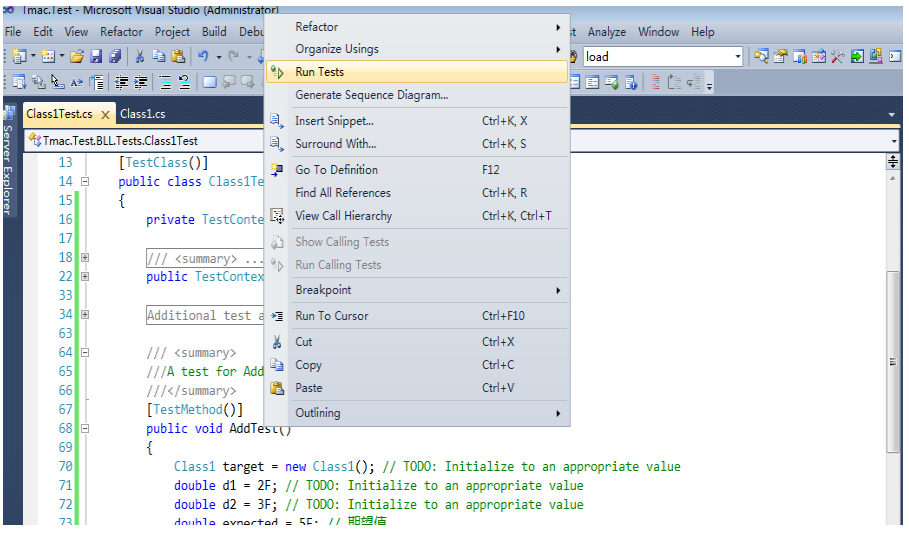Screen dimensions: 909x534
Task: Collapse the AddTest method at line 68
Action: 85,428
